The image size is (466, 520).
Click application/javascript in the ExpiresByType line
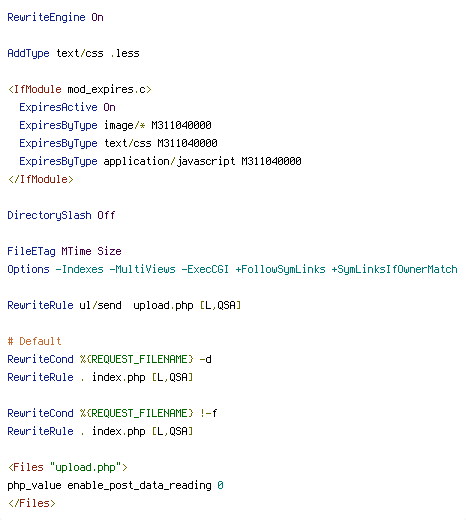point(169,161)
